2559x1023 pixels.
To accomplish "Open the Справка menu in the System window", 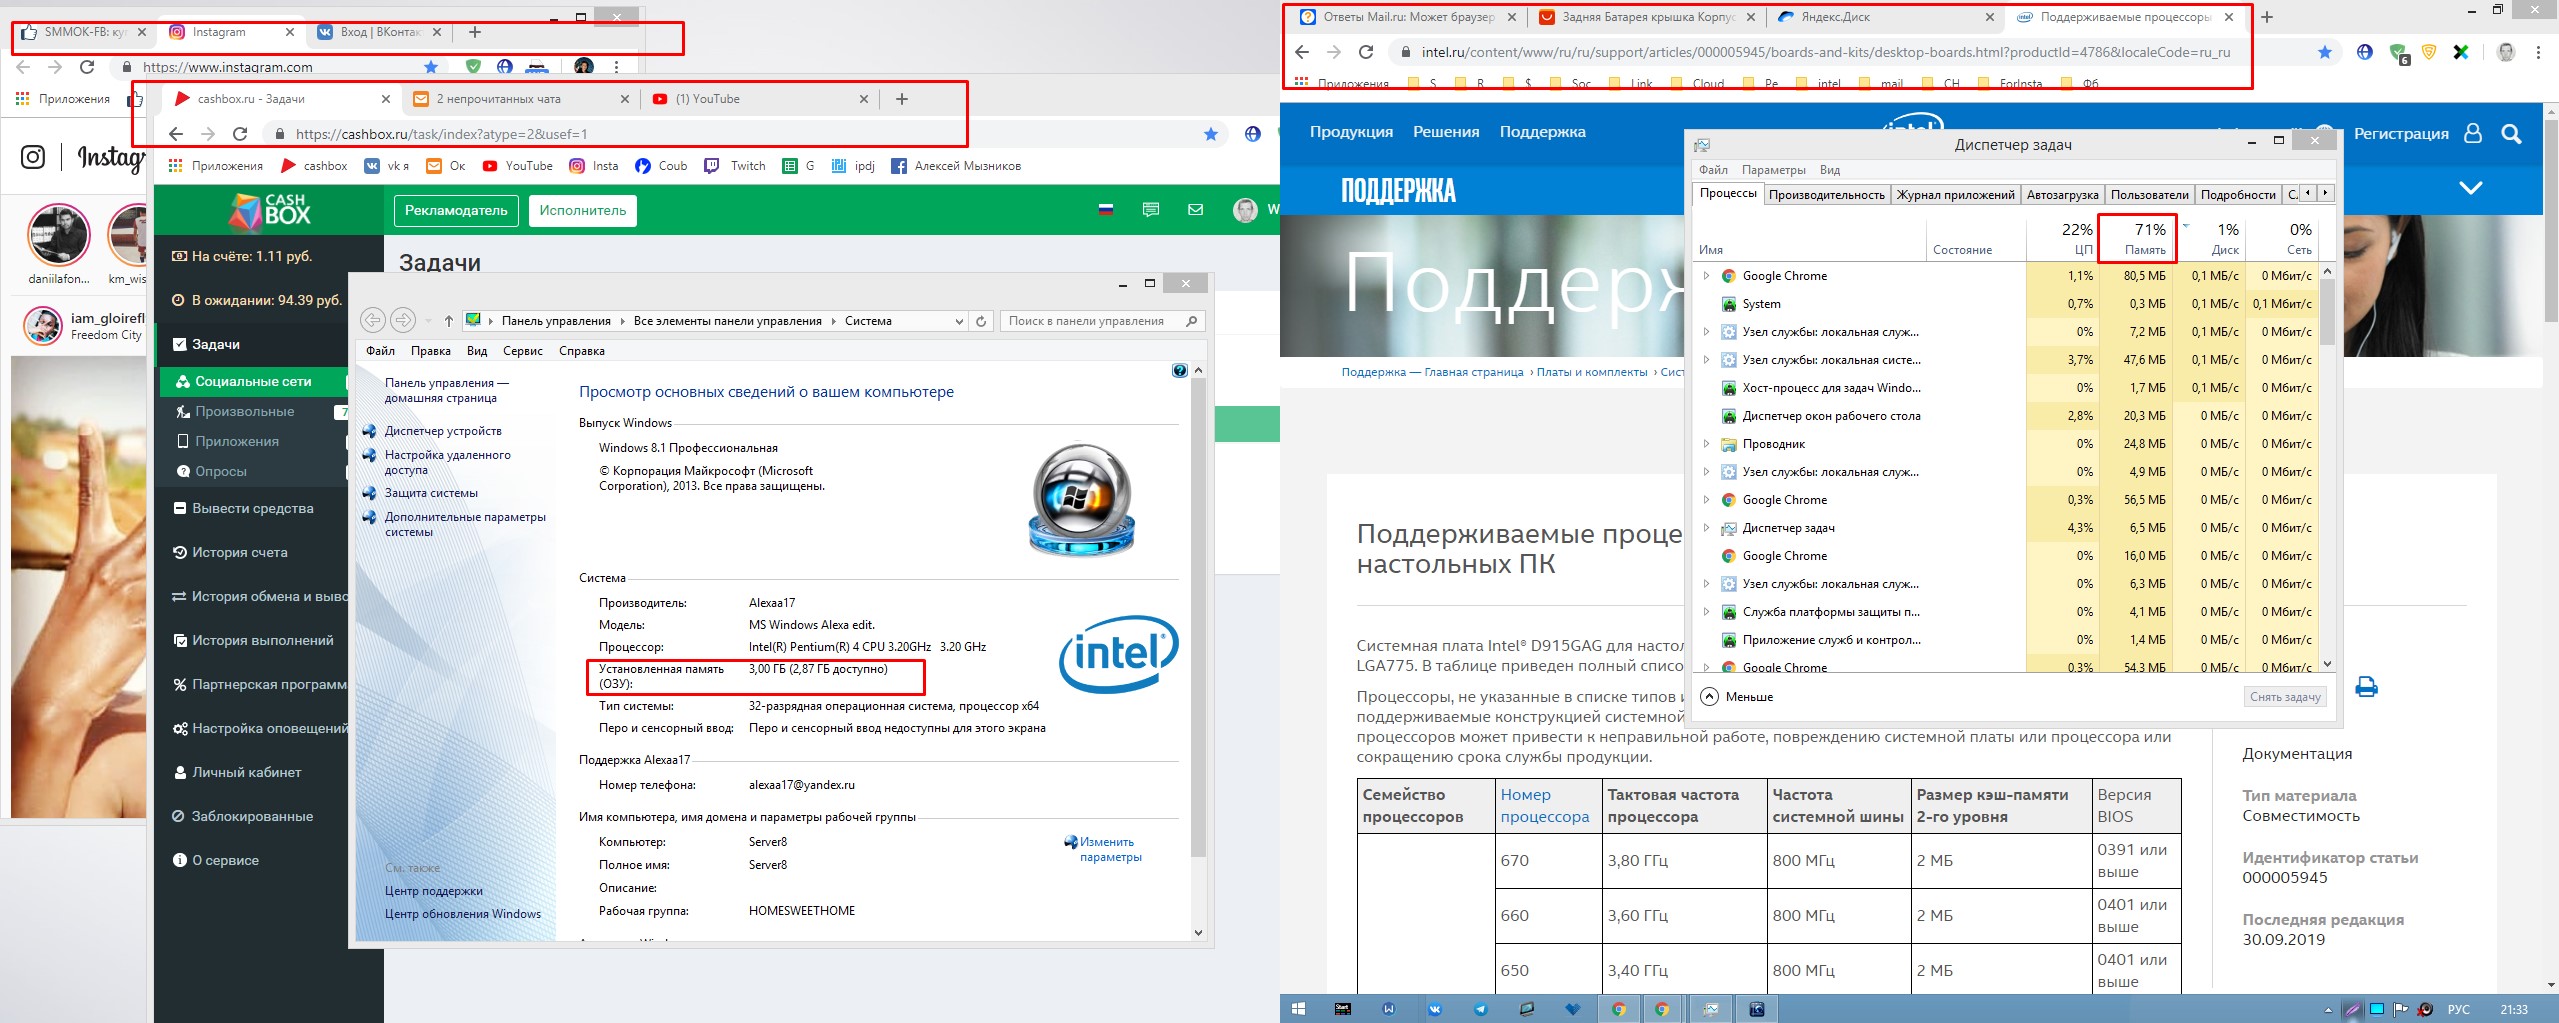I will point(582,351).
